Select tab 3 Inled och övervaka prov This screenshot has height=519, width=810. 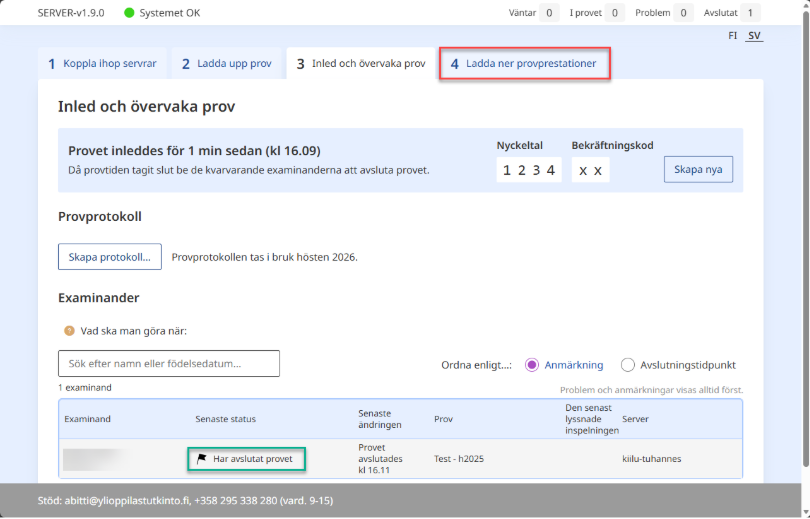pos(361,64)
